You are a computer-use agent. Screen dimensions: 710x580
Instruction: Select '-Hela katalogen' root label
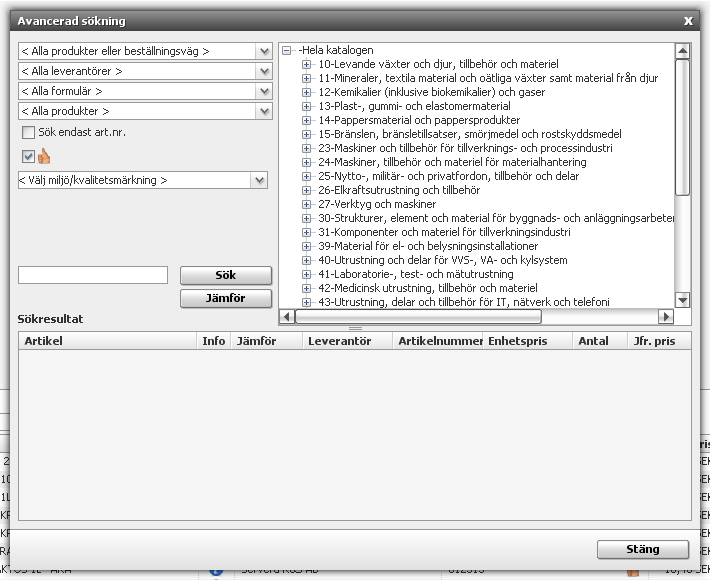(x=336, y=50)
